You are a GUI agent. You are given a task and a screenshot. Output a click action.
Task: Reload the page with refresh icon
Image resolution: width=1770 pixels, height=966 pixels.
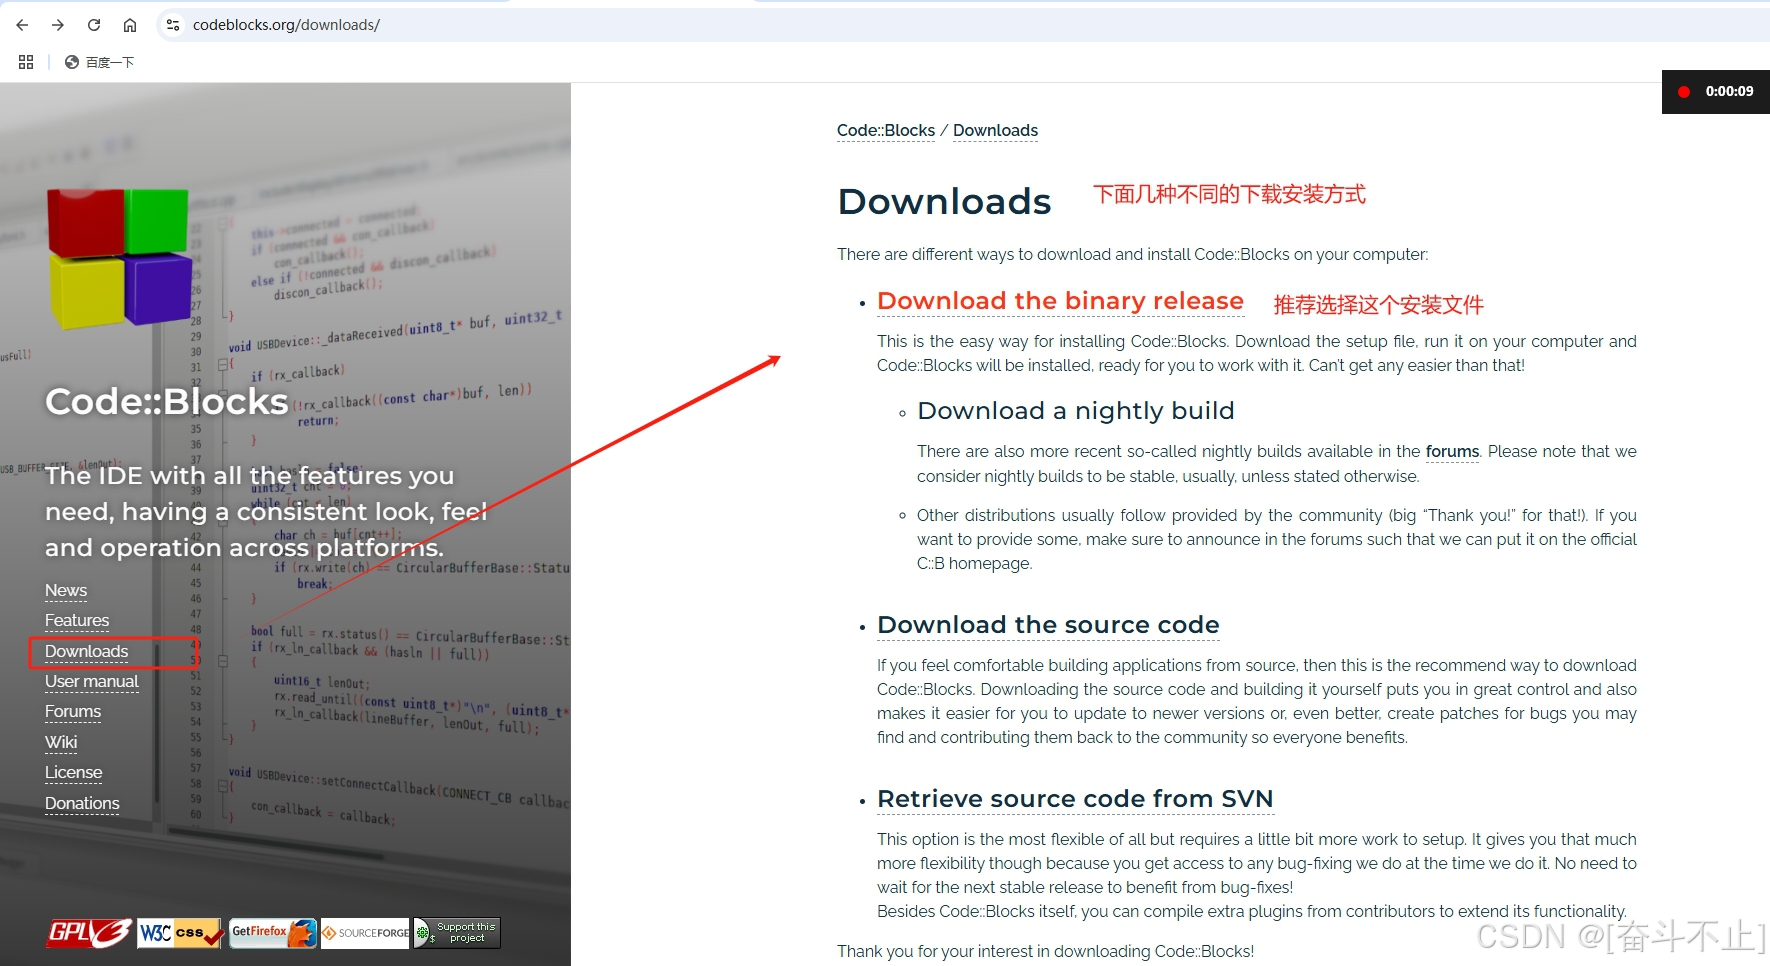[94, 25]
